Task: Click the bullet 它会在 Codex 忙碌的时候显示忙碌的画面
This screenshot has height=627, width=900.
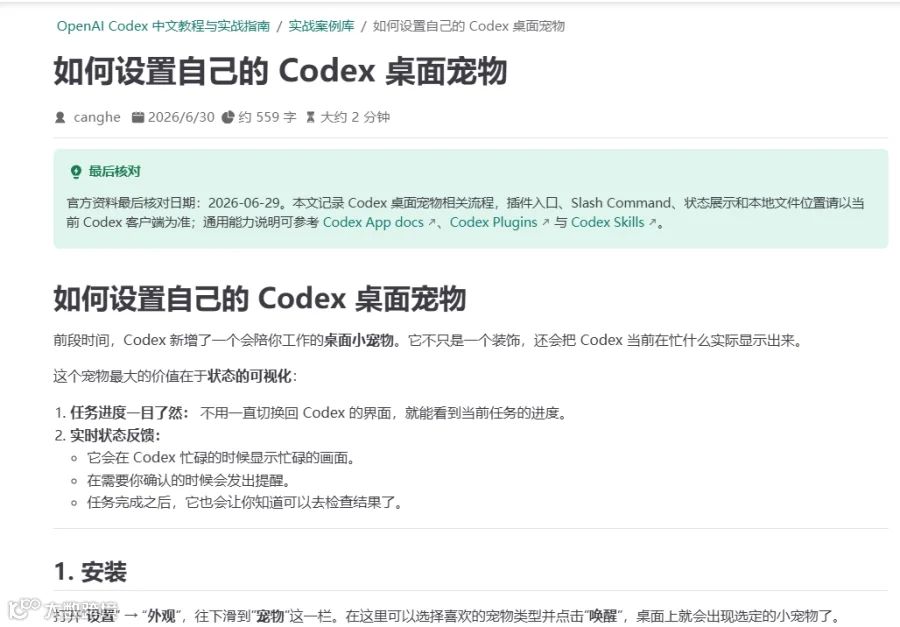Action: tap(222, 458)
